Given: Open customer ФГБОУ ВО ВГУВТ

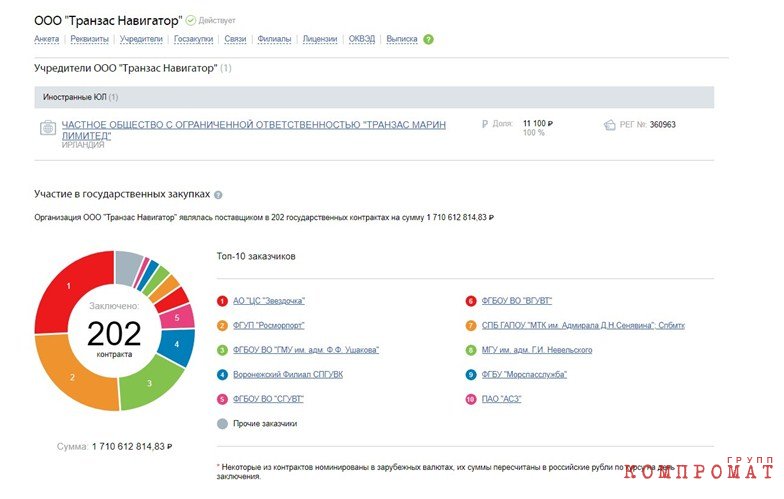Looking at the screenshot, I should click(x=516, y=301).
